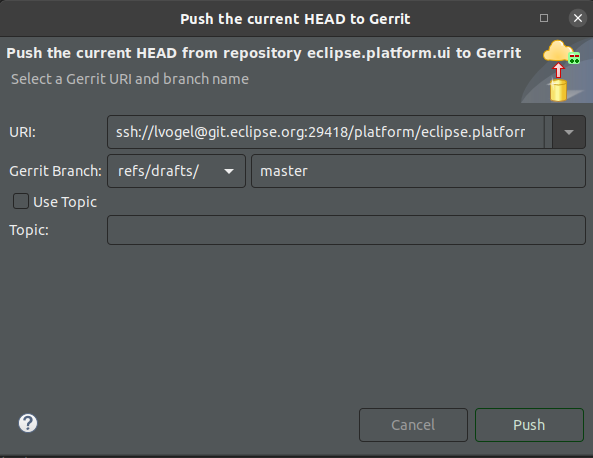Click the Push button

(529, 425)
